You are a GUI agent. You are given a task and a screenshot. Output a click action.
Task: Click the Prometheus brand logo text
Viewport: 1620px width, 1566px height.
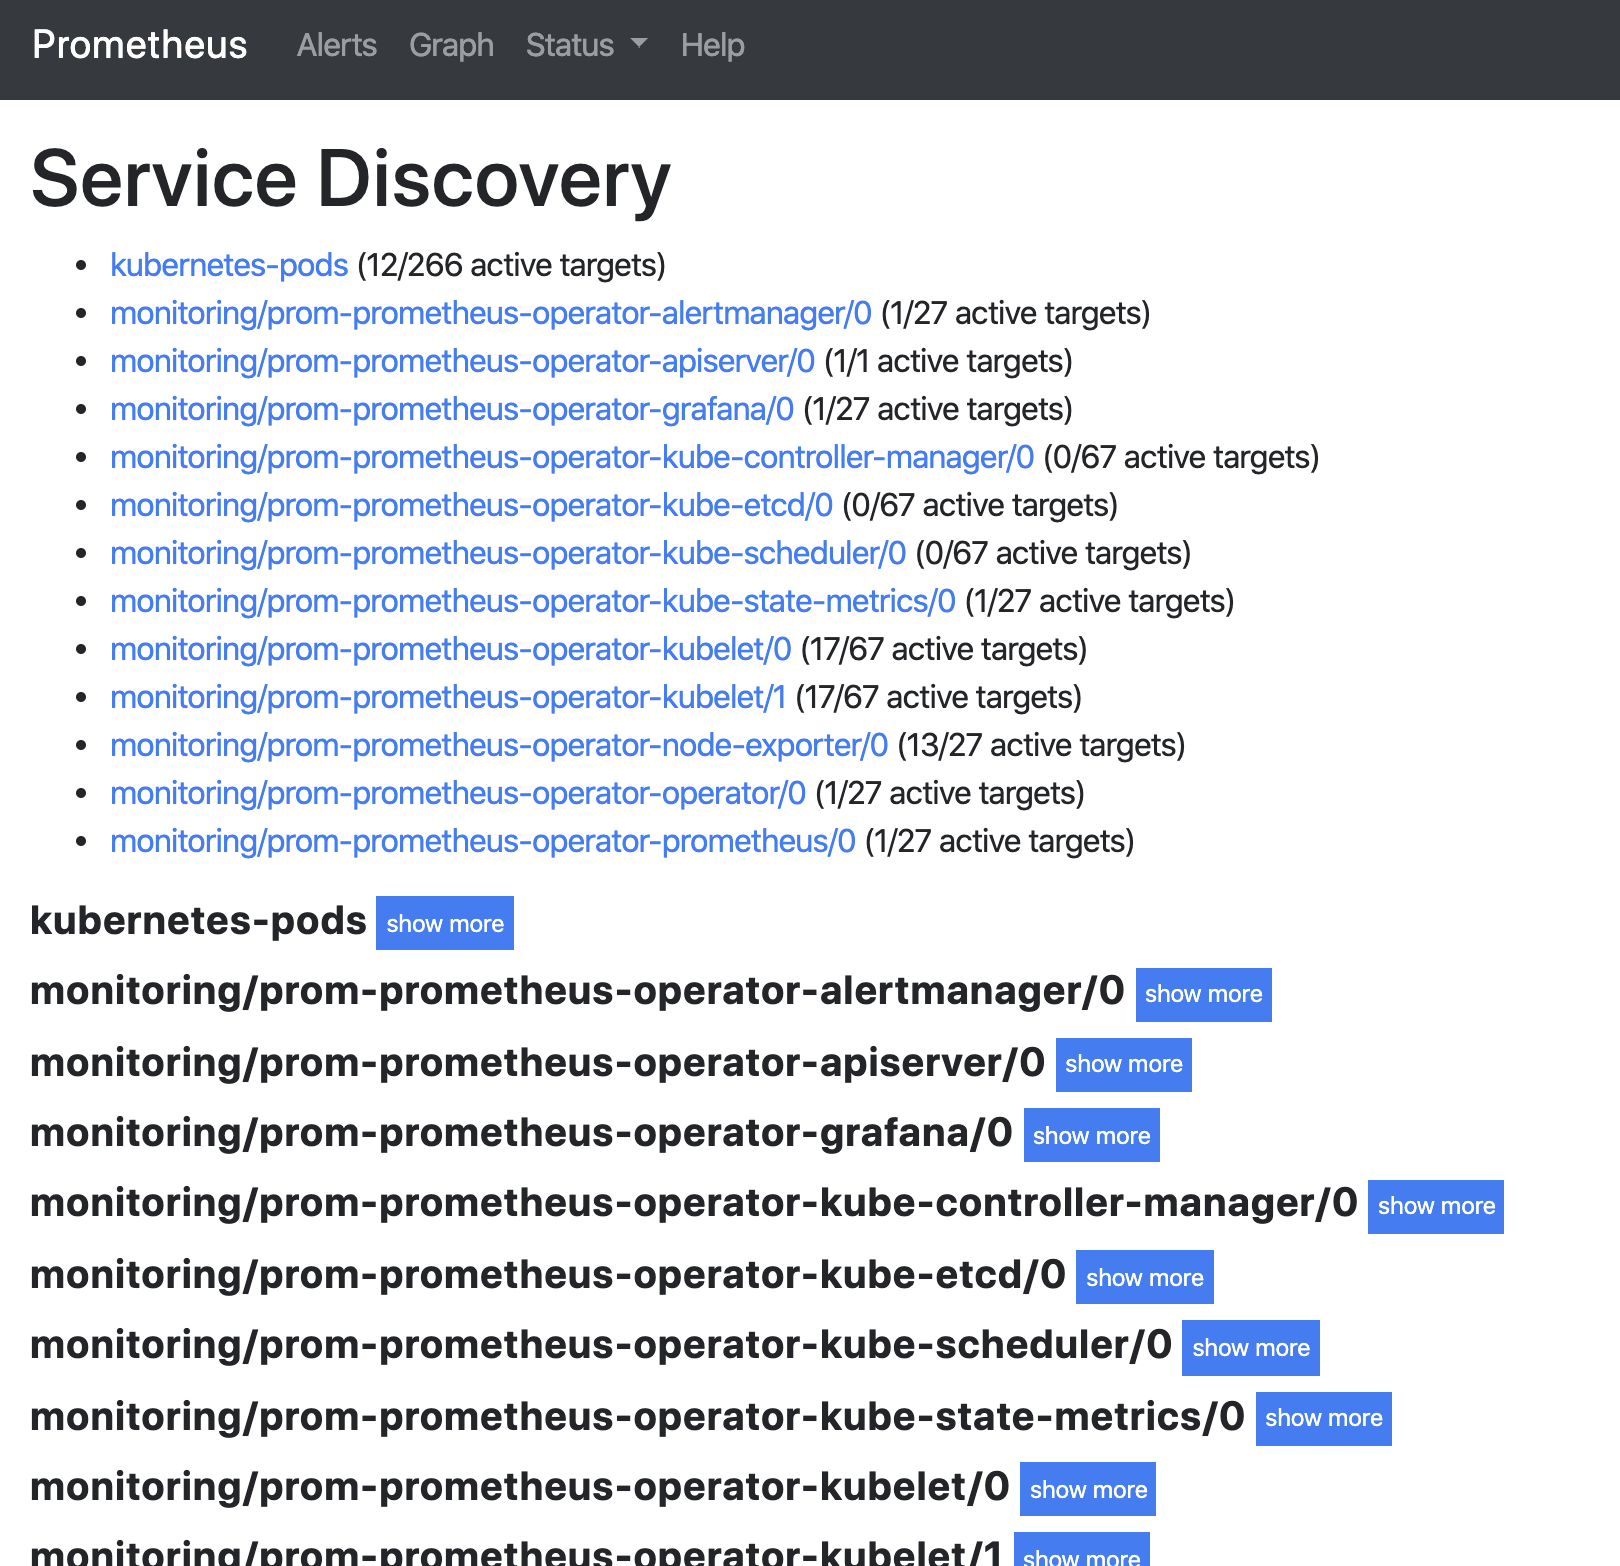[x=139, y=45]
